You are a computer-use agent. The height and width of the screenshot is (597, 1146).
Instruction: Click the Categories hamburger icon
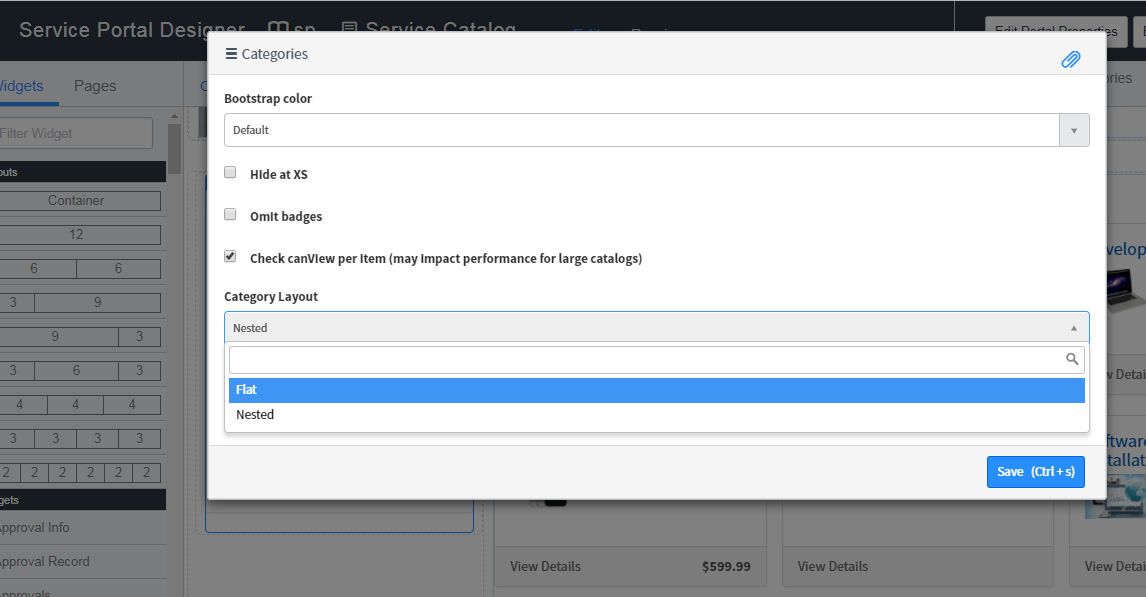(231, 54)
